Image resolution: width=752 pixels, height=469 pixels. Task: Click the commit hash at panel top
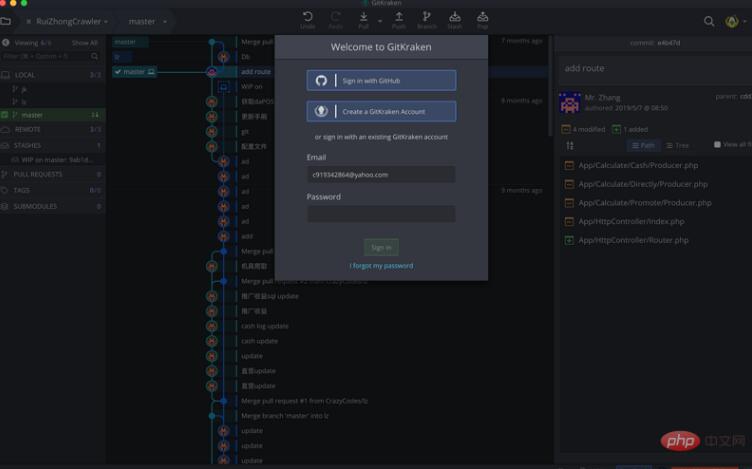669,43
